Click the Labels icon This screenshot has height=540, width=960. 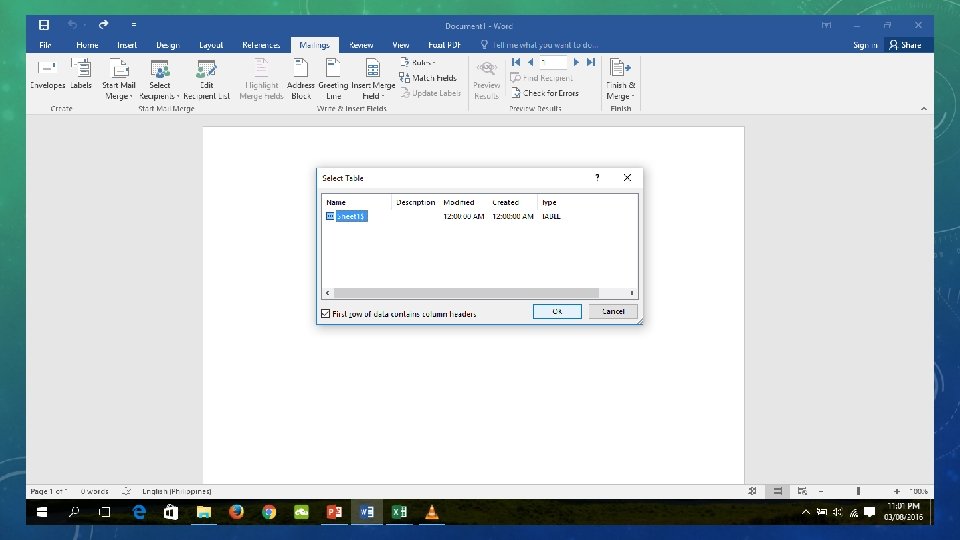[x=80, y=75]
